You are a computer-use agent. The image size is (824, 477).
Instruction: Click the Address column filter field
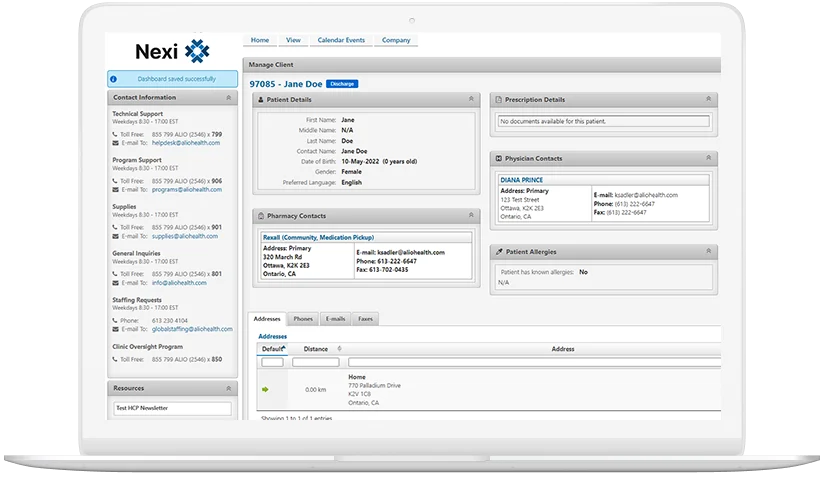(x=562, y=362)
